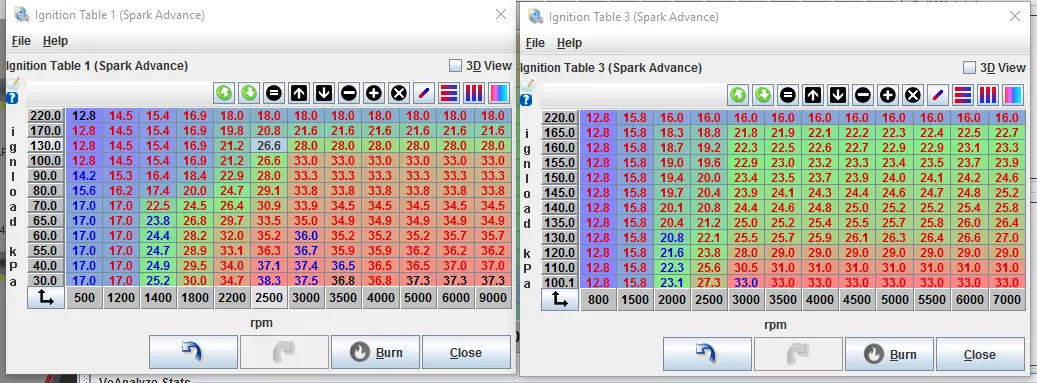Click the decrement down-arrow icon in Table 1

pyautogui.click(x=323, y=93)
